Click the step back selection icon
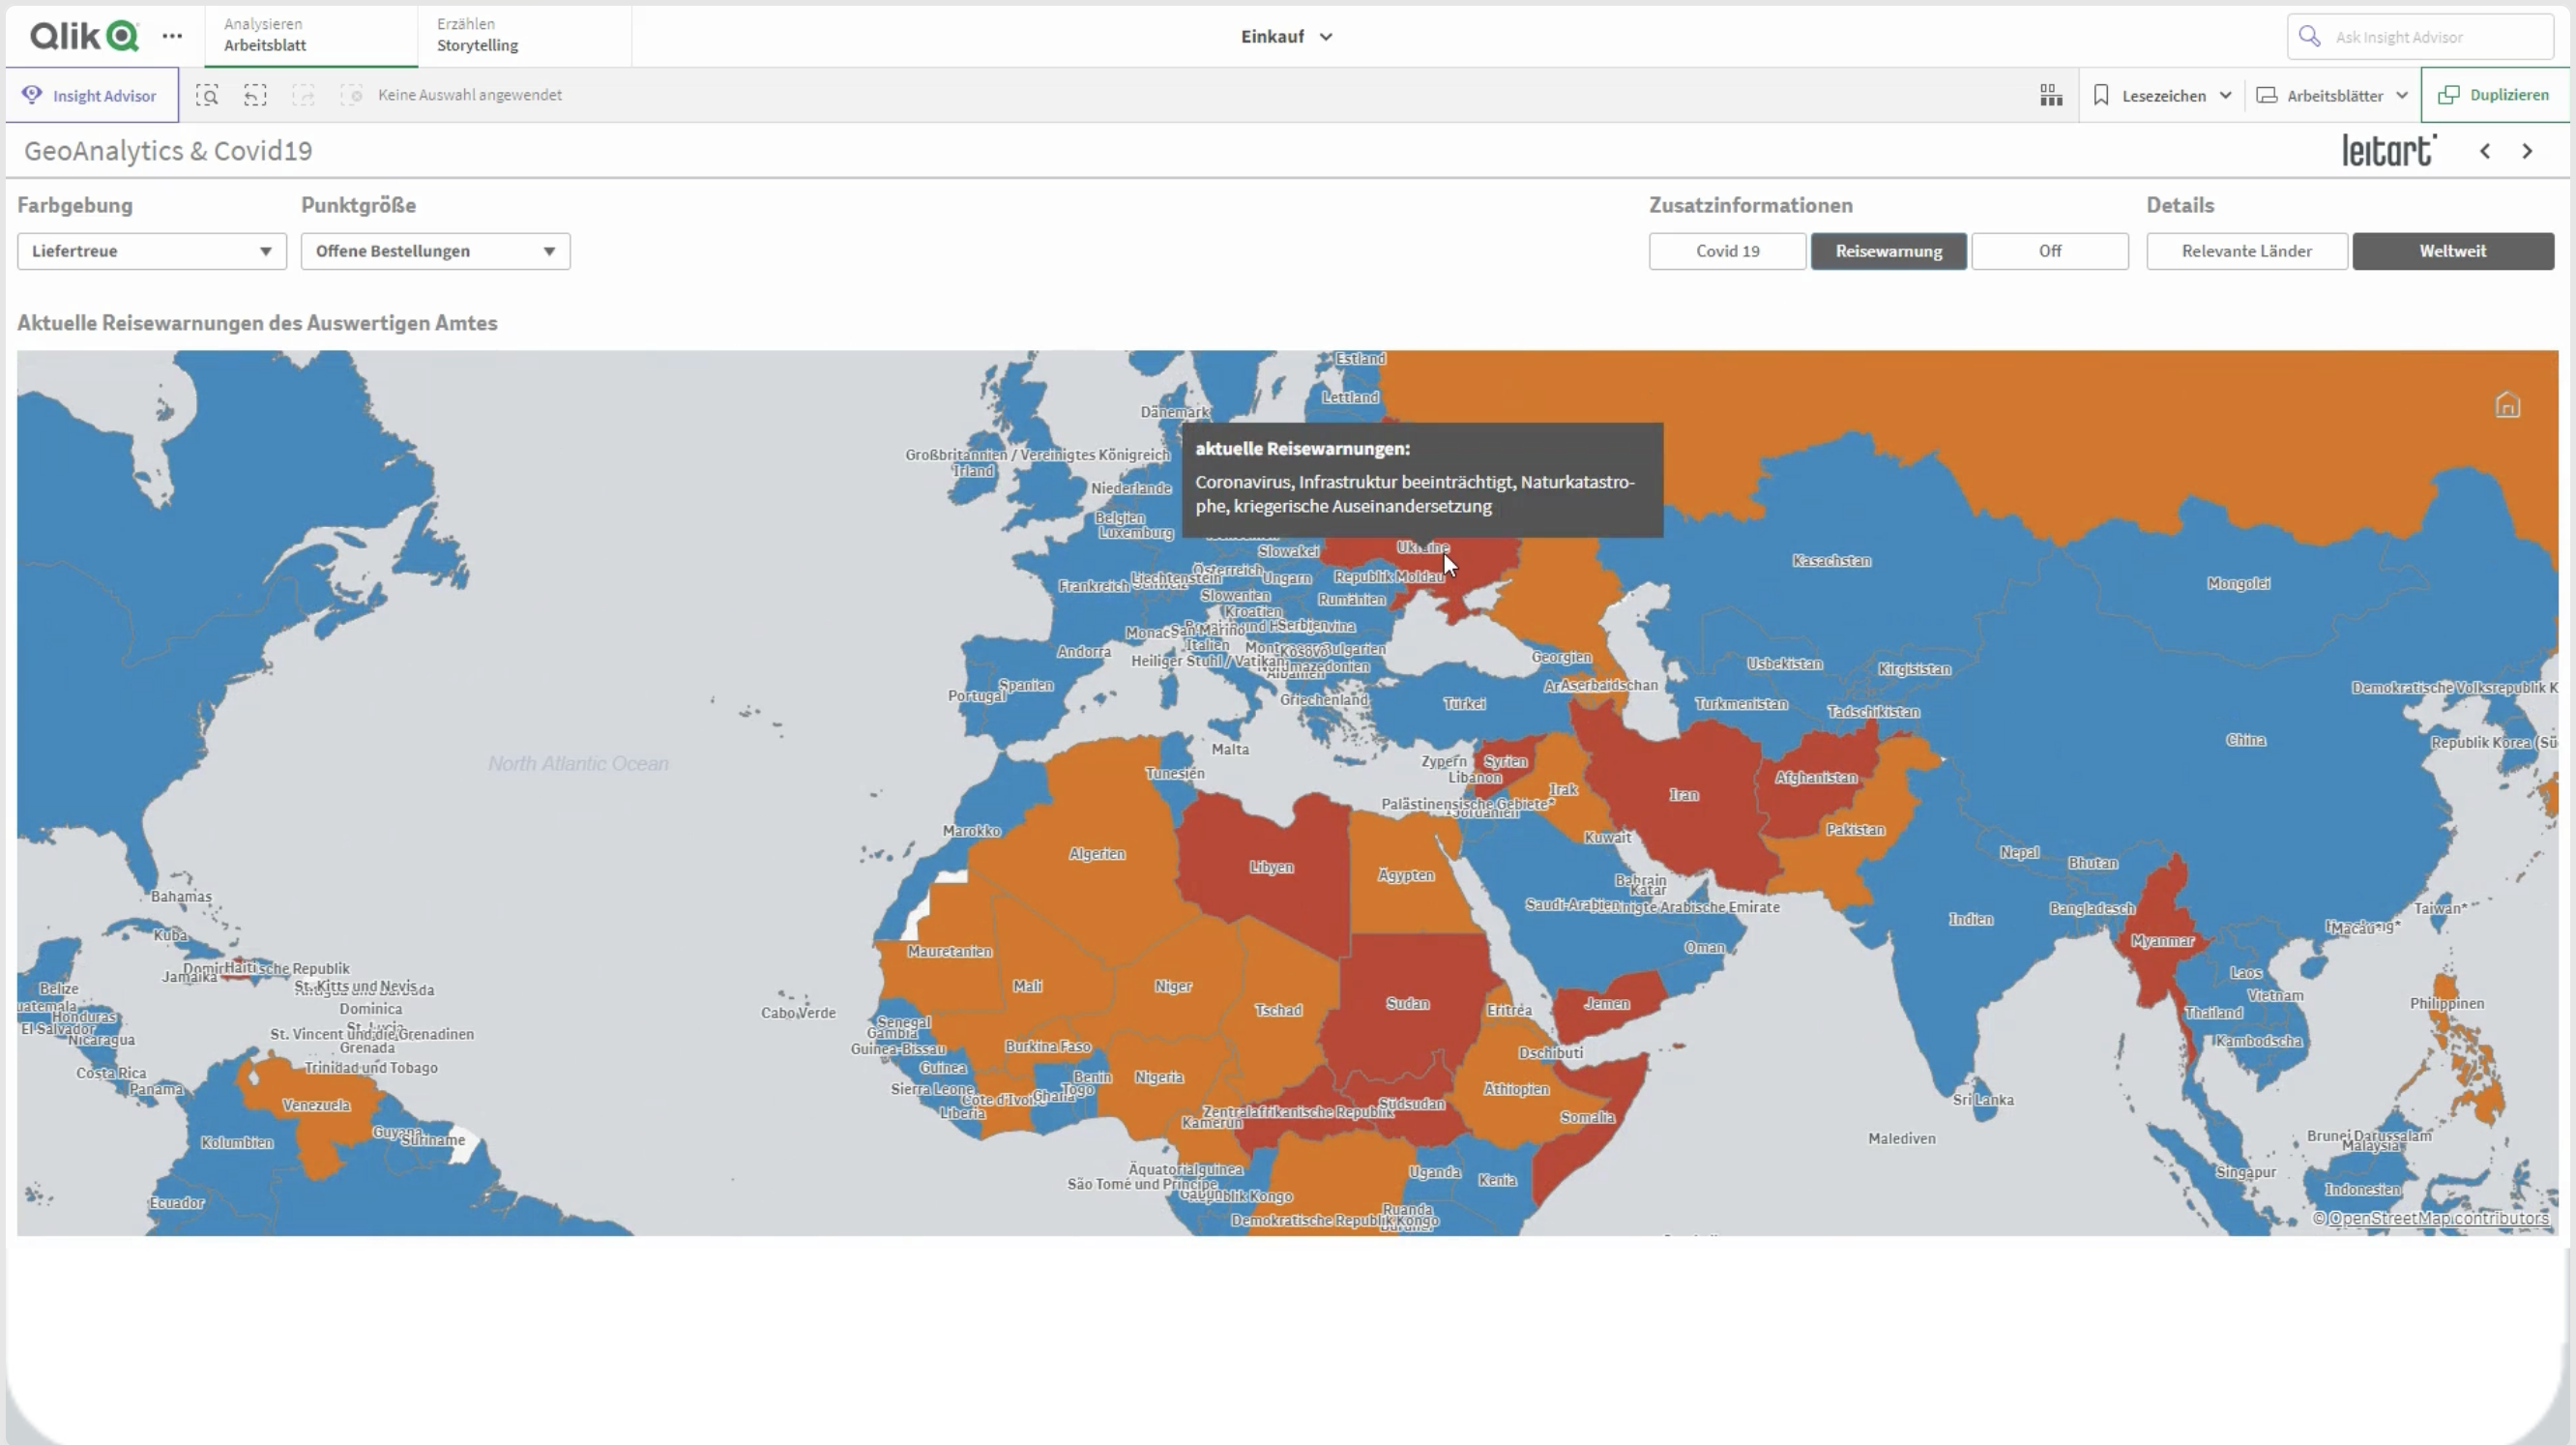 255,95
